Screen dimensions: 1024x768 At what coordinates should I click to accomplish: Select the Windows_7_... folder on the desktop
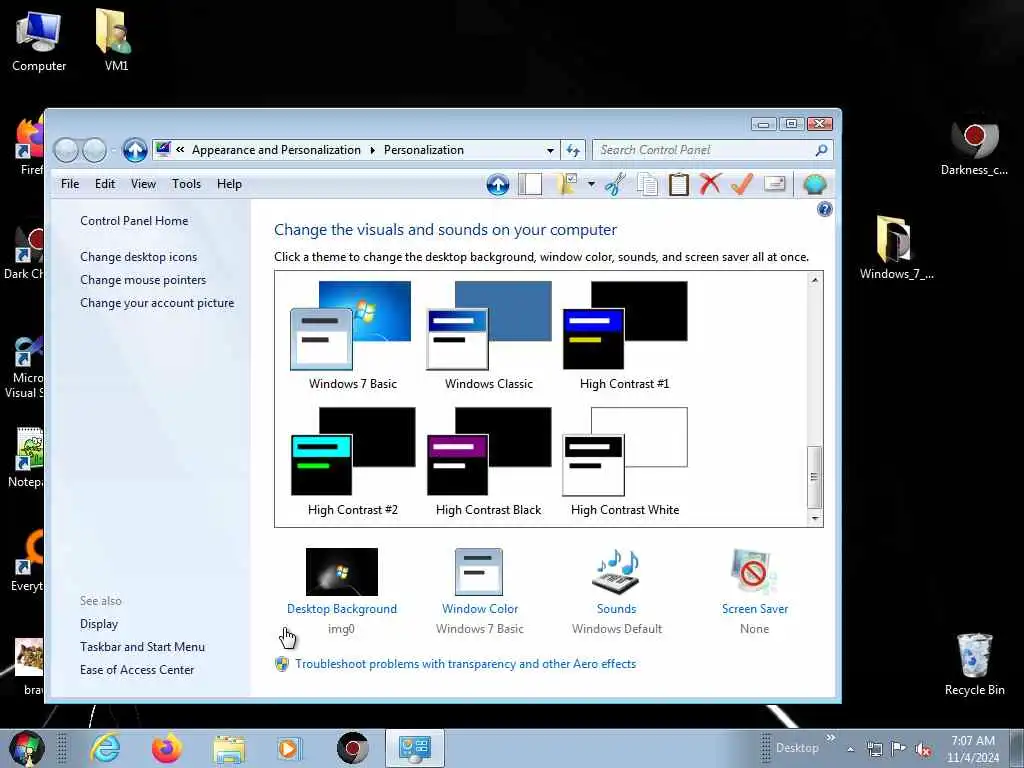pos(896,248)
